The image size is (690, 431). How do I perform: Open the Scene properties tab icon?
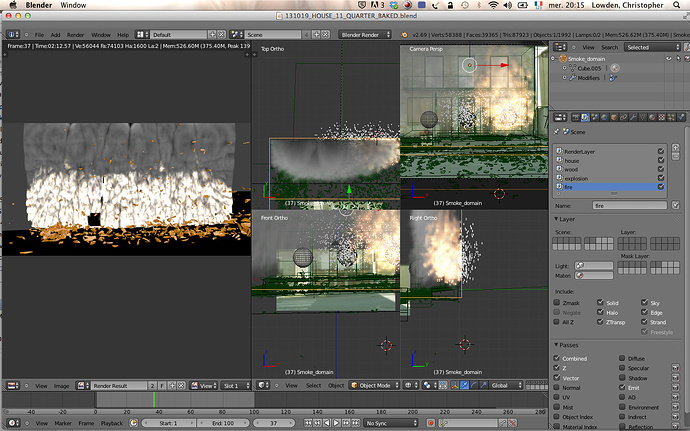click(595, 117)
